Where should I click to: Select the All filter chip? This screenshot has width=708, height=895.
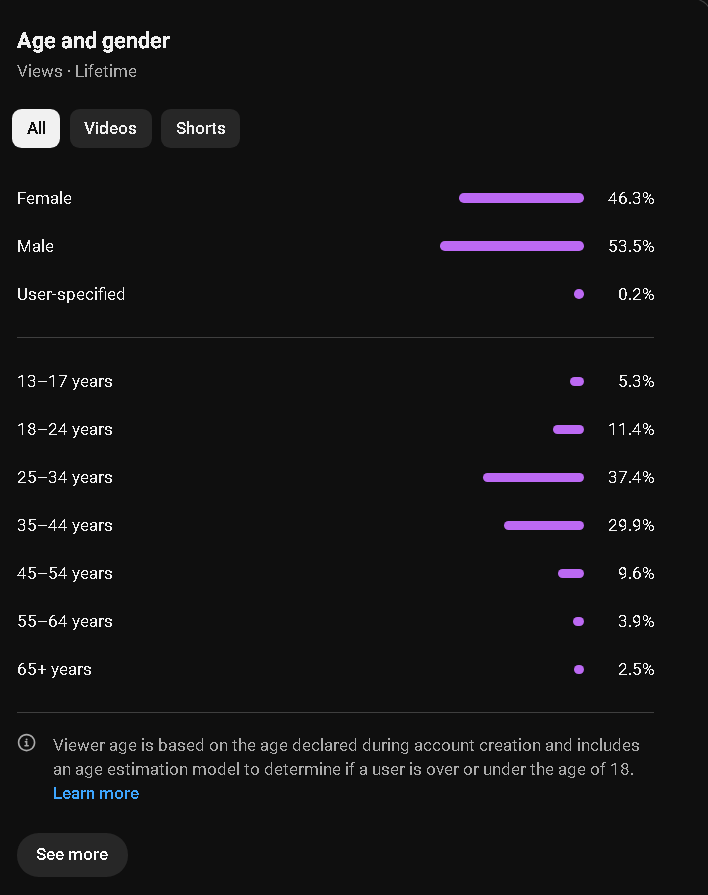(x=36, y=128)
